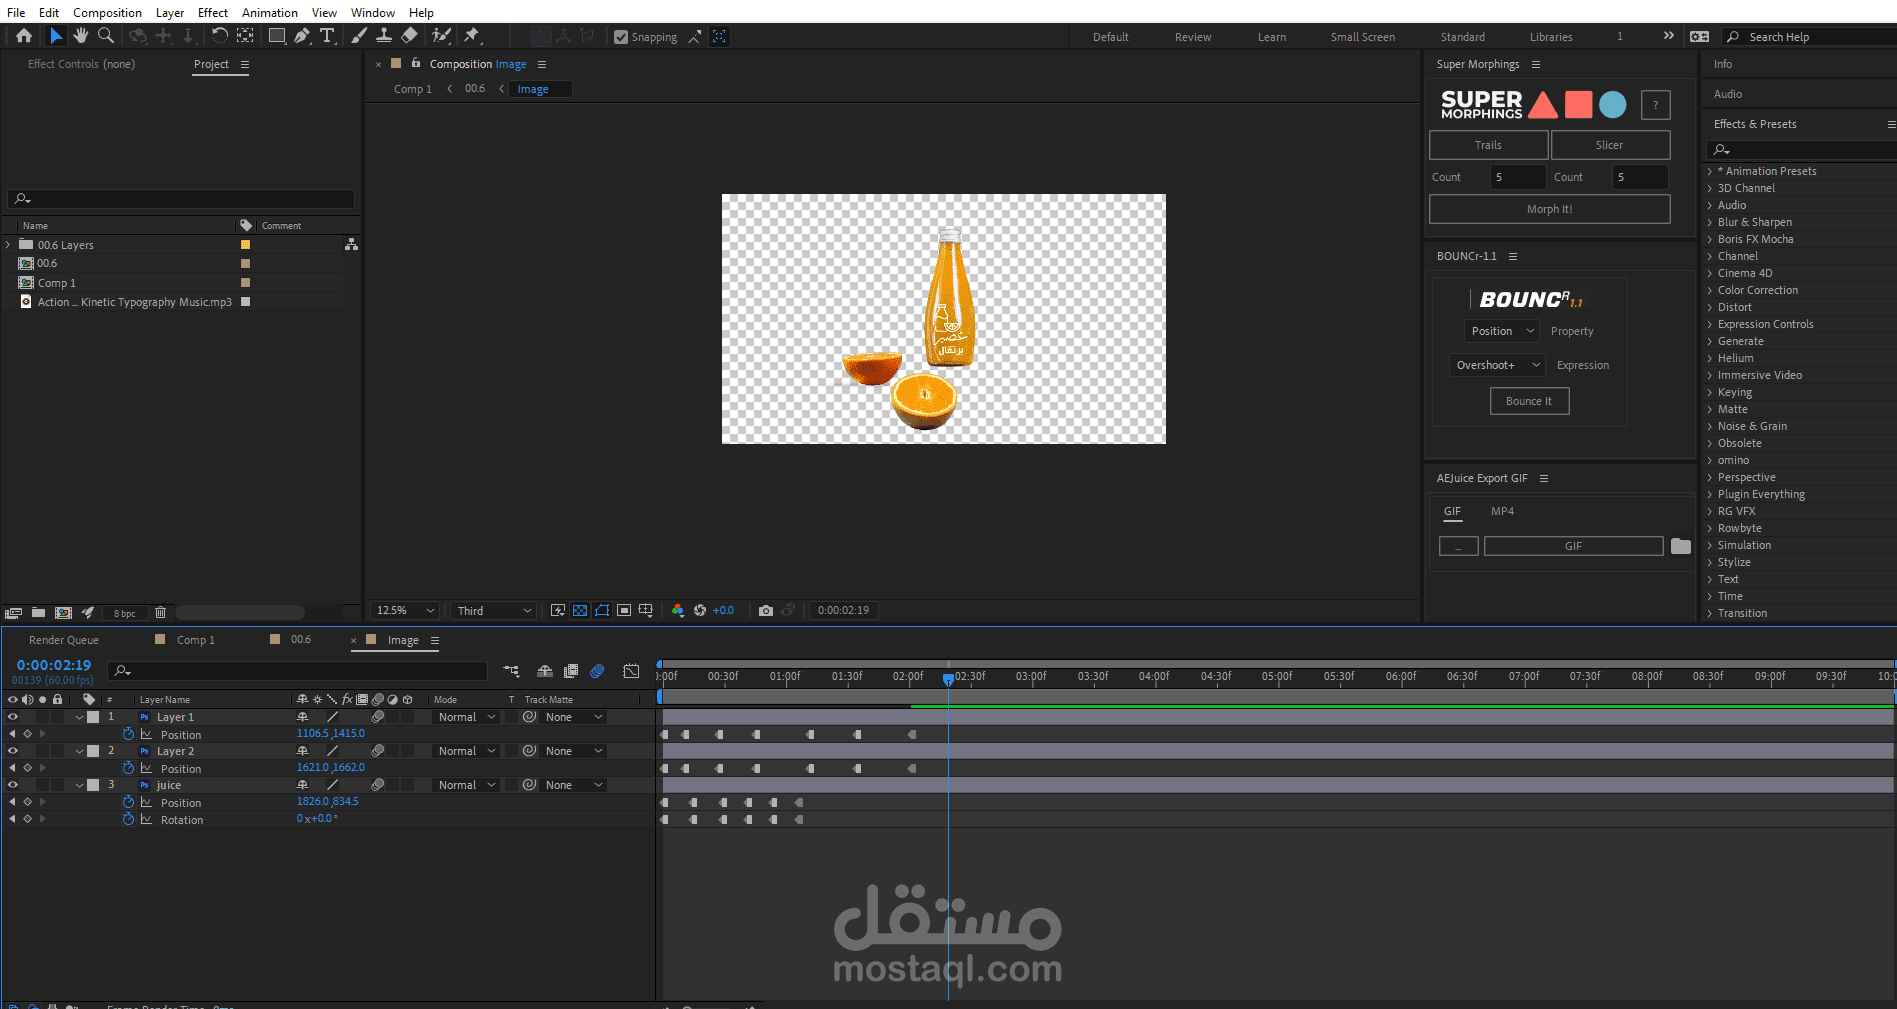The width and height of the screenshot is (1897, 1009).
Task: Choose the Selection arrow tool
Action: 56,36
